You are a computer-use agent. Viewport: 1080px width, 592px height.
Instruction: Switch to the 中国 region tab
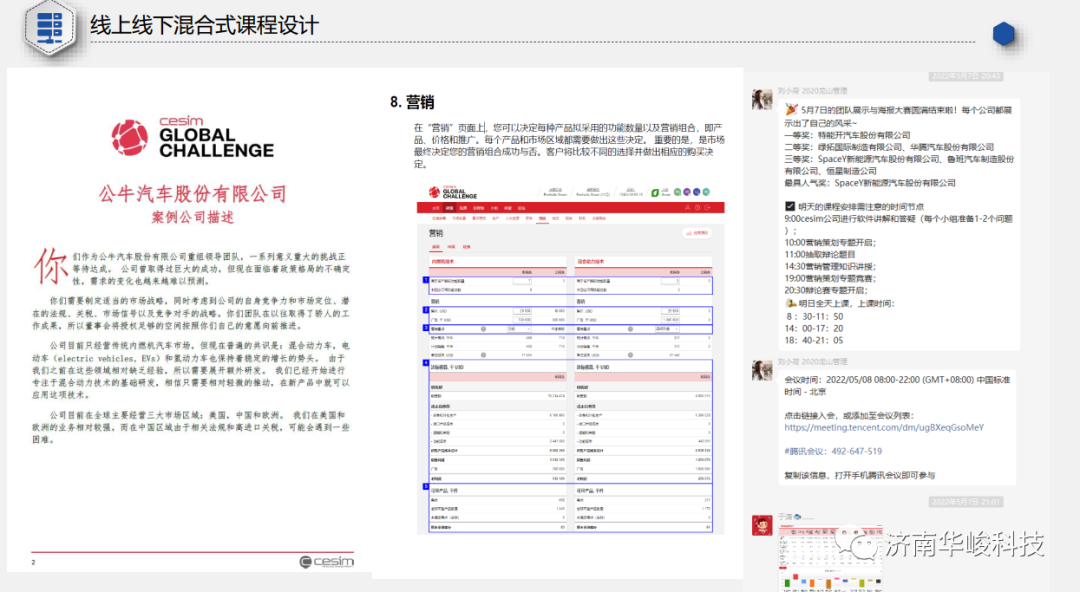451,246
